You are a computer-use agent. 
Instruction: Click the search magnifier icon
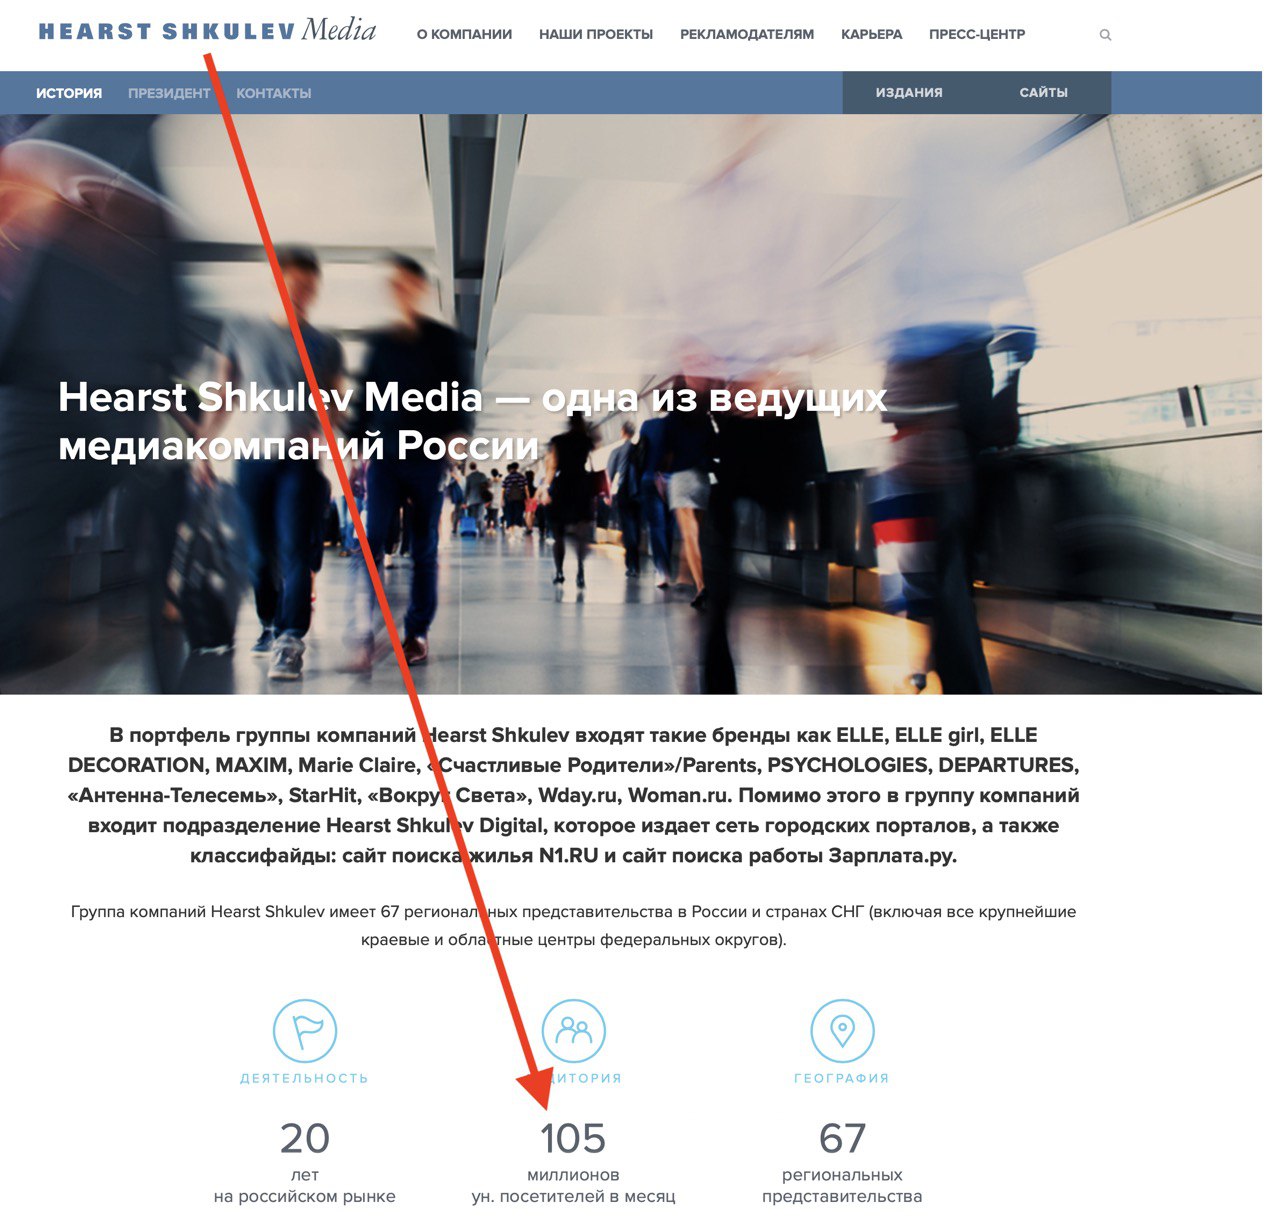(1105, 35)
